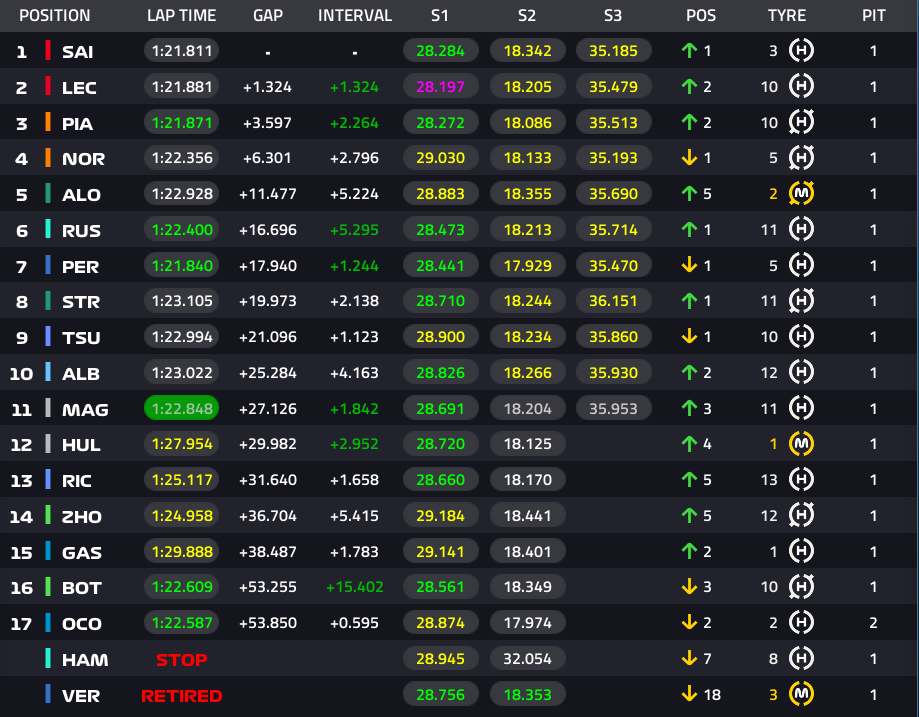Click Bottas's used hard tyre icon
919x717 pixels.
coord(801,587)
